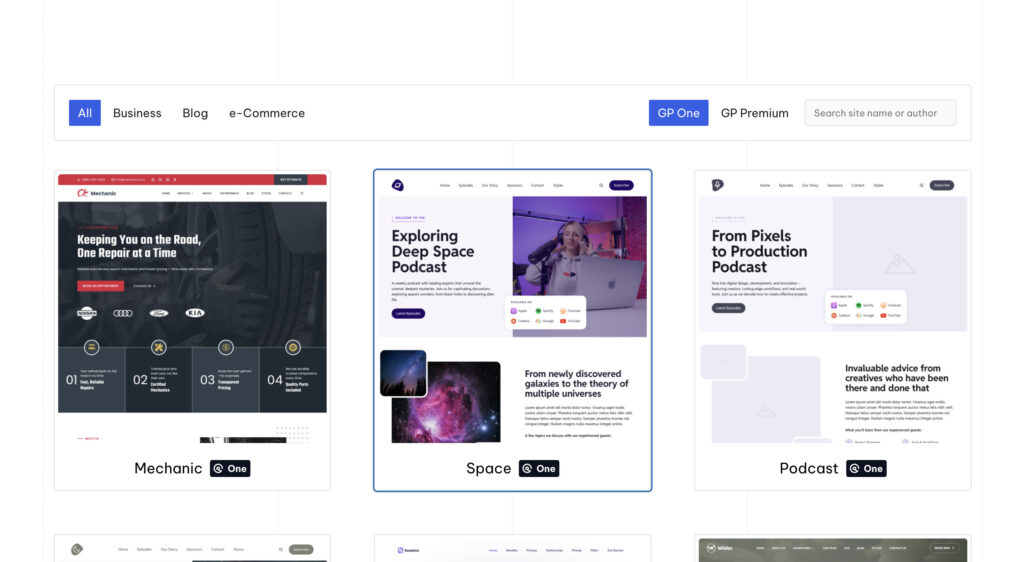
Task: Click the Space site title
Action: tap(488, 469)
